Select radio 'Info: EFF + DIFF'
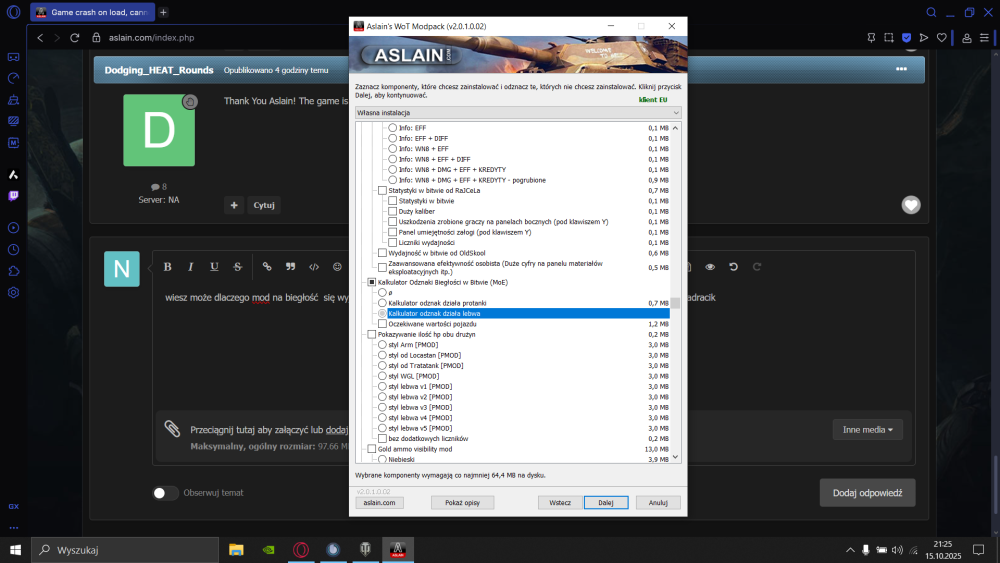 tap(392, 138)
